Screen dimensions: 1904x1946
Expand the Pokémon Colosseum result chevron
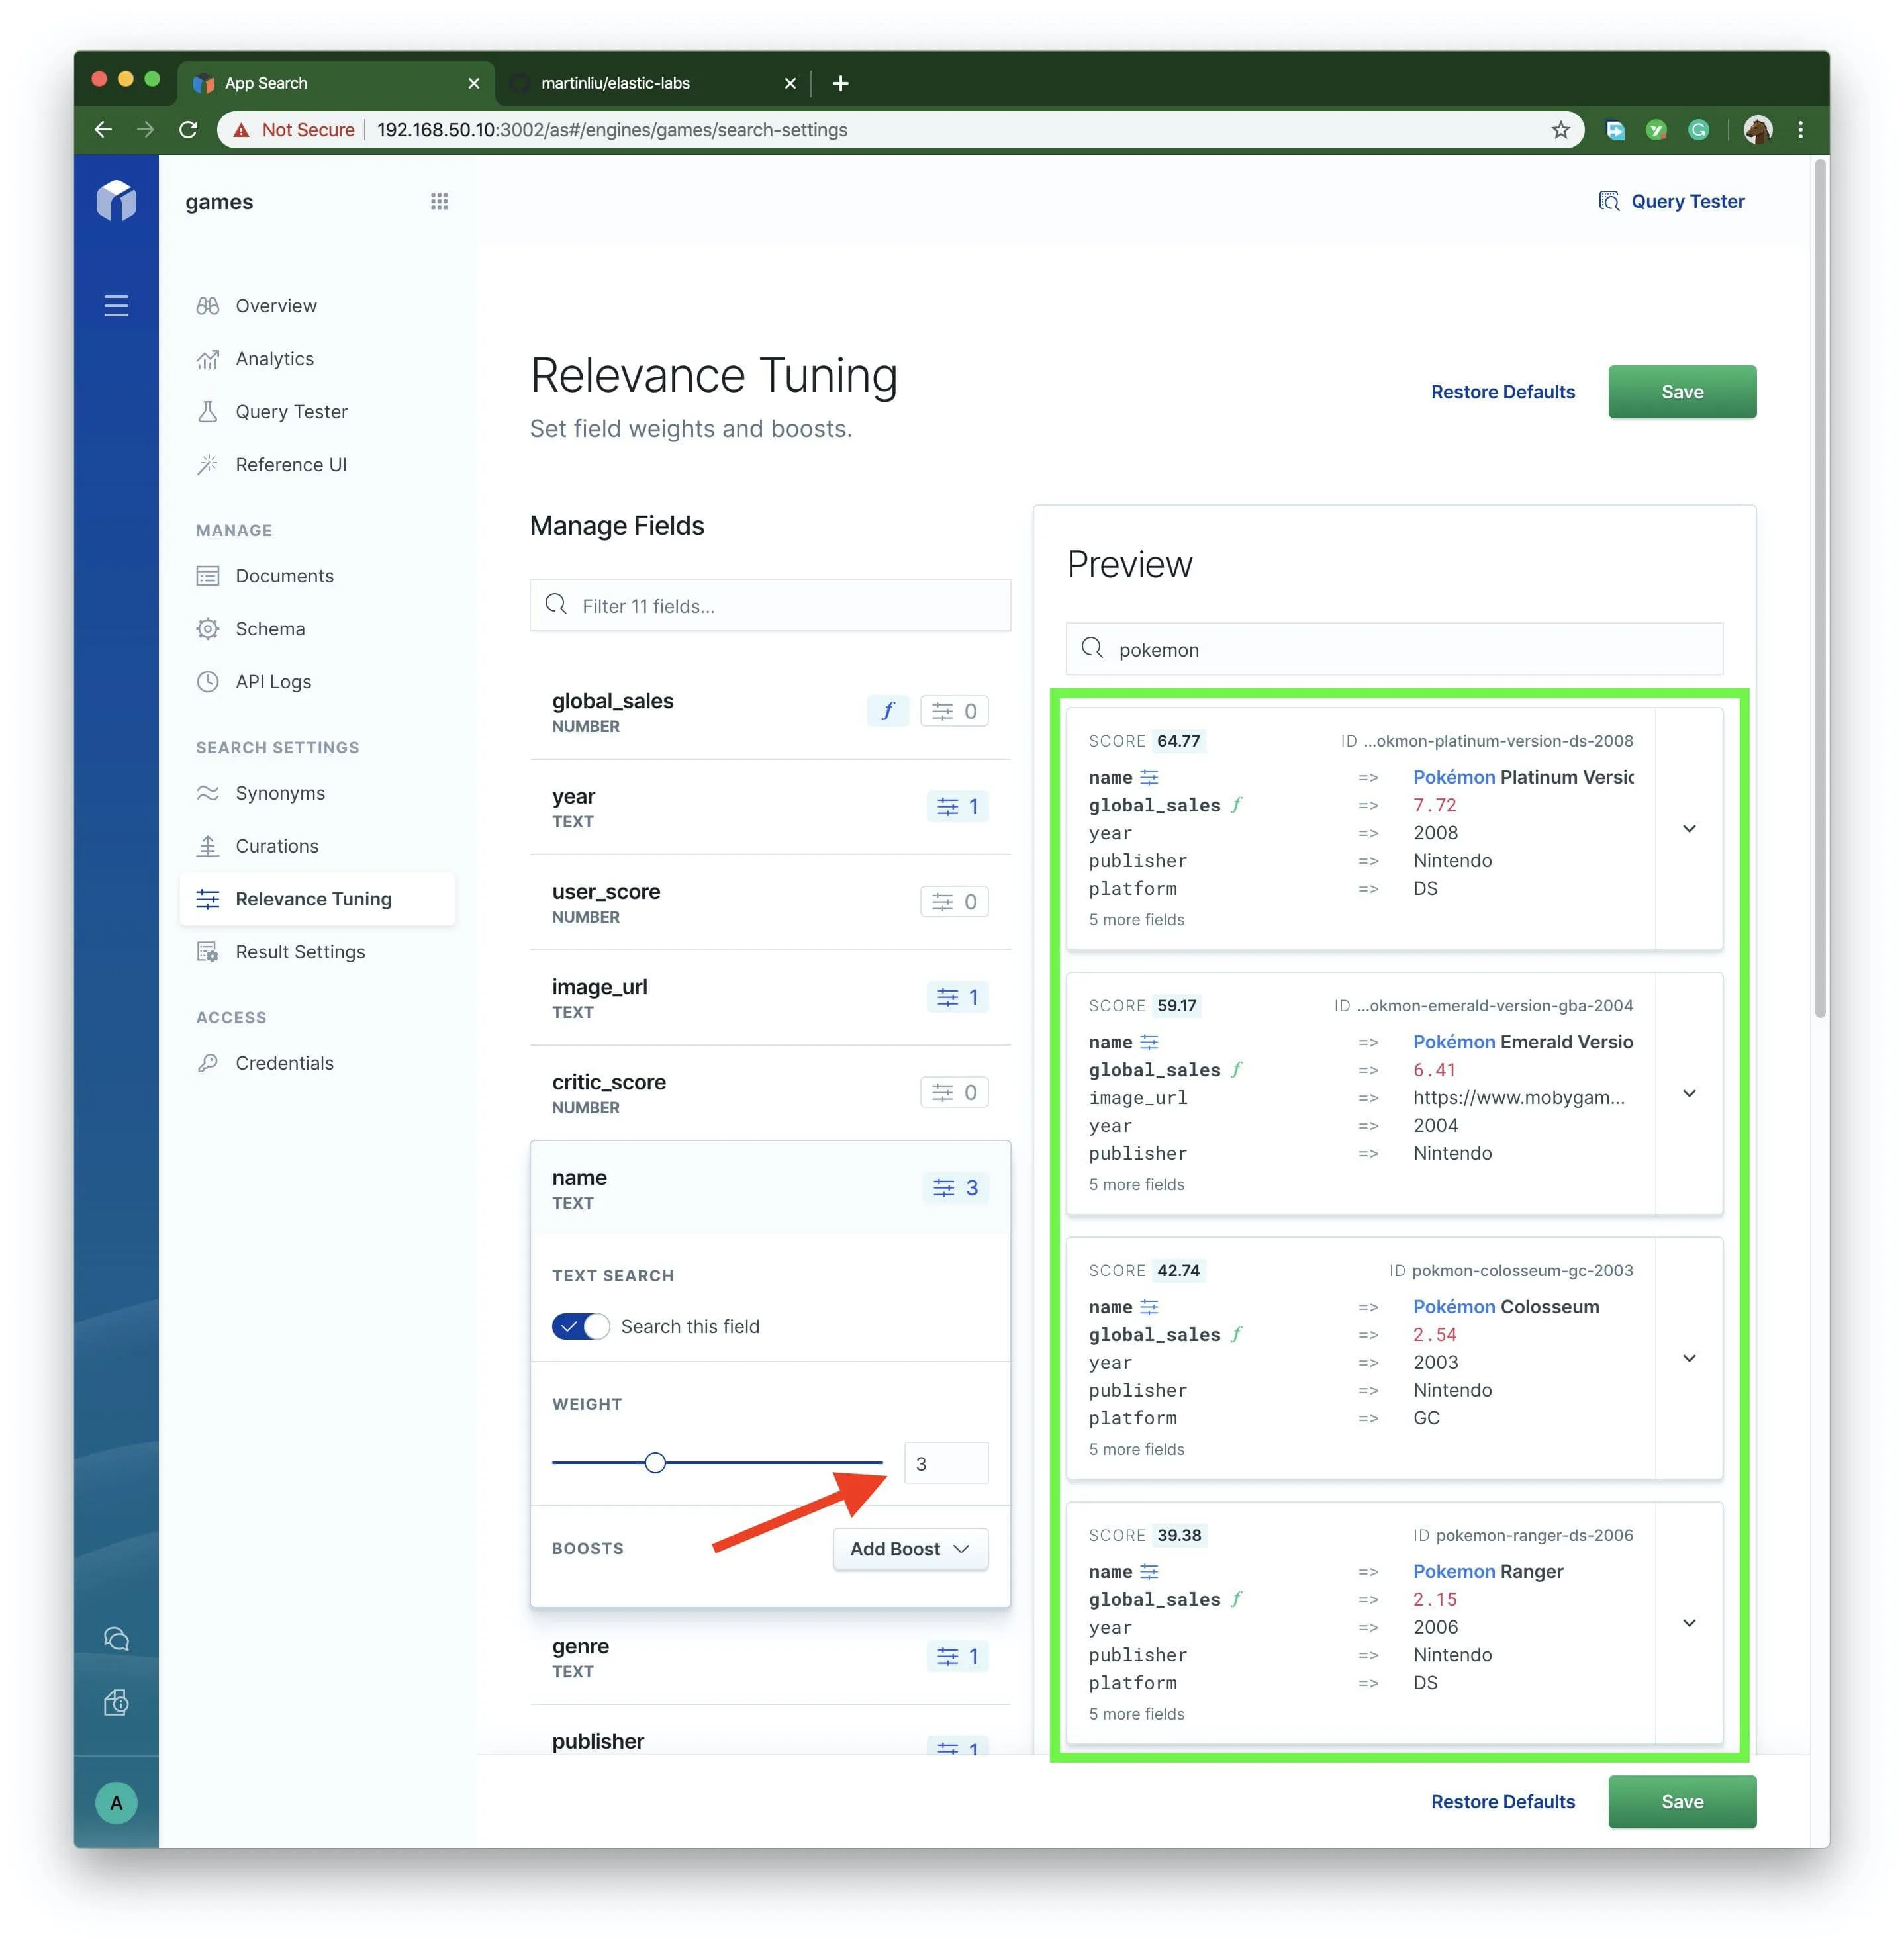click(x=1689, y=1358)
